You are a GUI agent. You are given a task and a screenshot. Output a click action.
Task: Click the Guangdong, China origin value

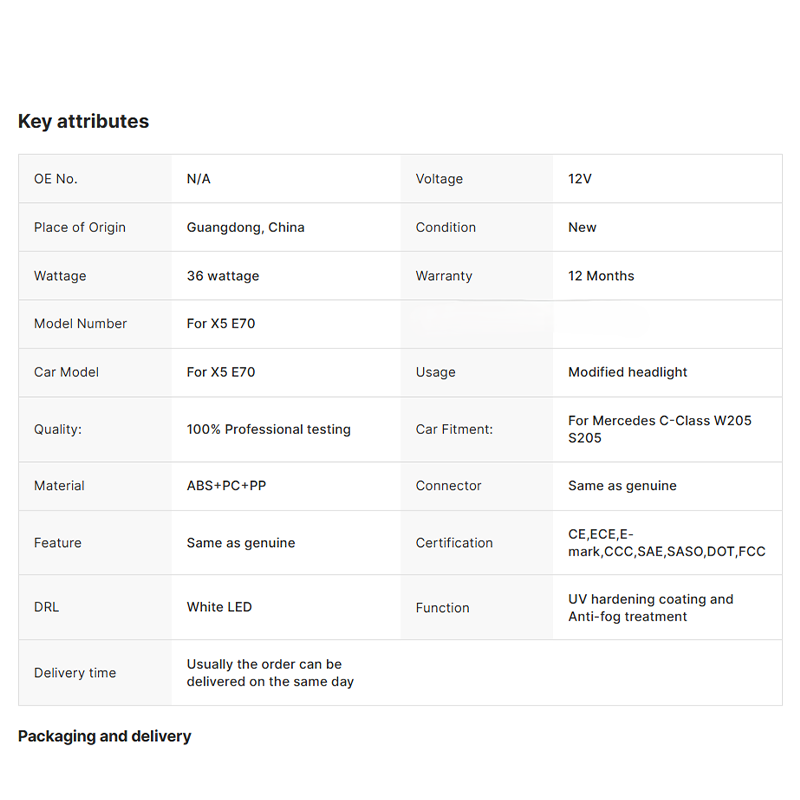(245, 228)
